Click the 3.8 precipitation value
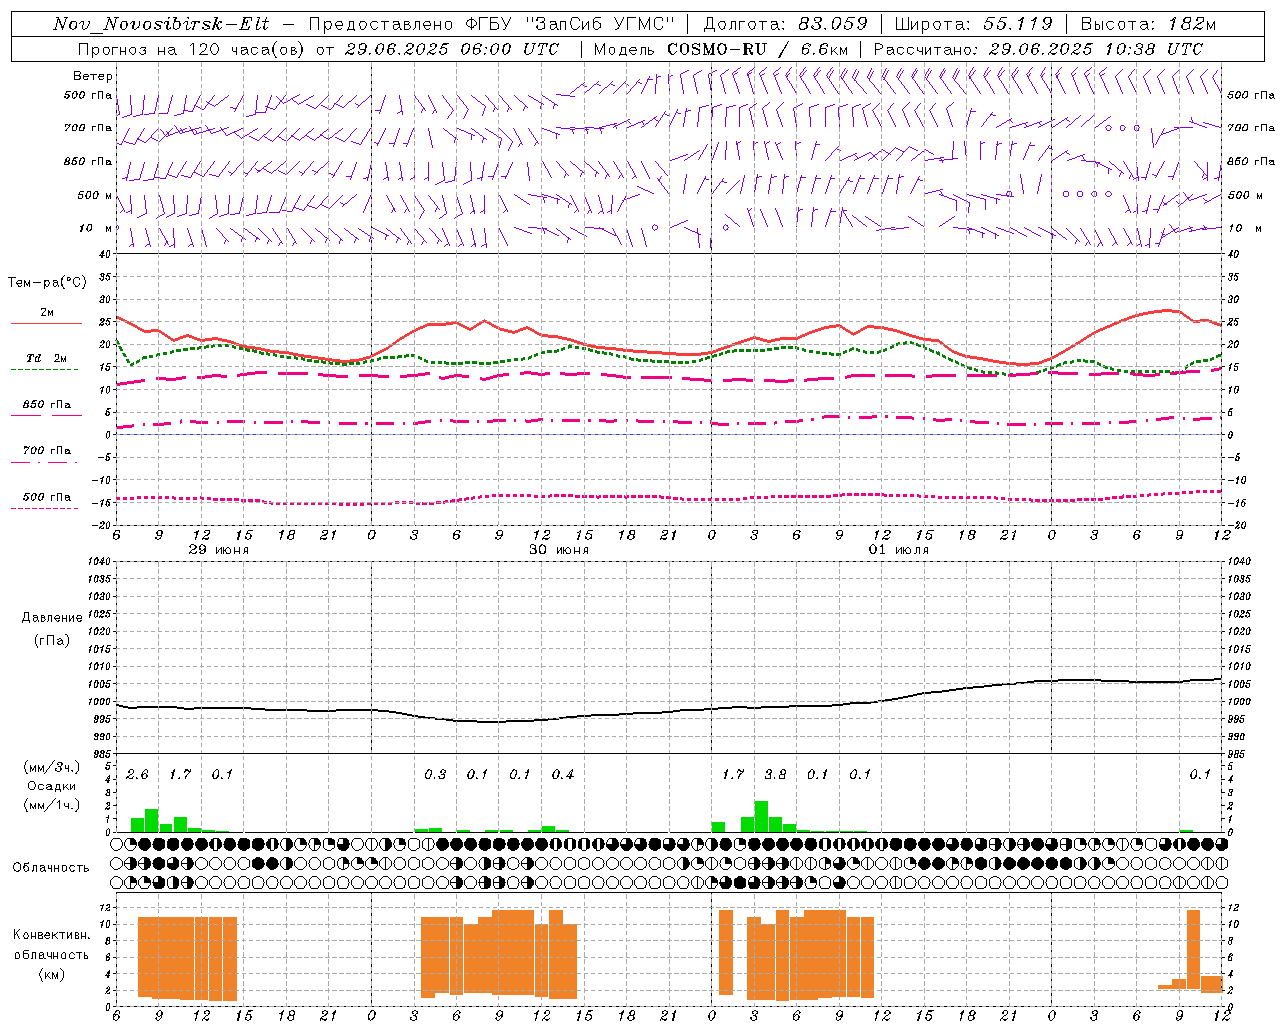The image size is (1280, 1024). coord(775,775)
